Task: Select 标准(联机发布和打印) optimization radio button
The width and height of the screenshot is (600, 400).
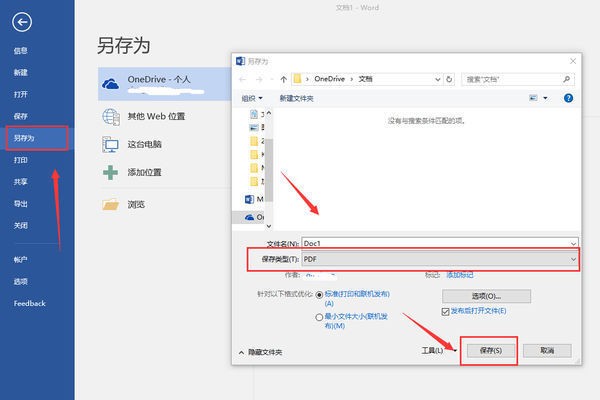Action: [320, 295]
